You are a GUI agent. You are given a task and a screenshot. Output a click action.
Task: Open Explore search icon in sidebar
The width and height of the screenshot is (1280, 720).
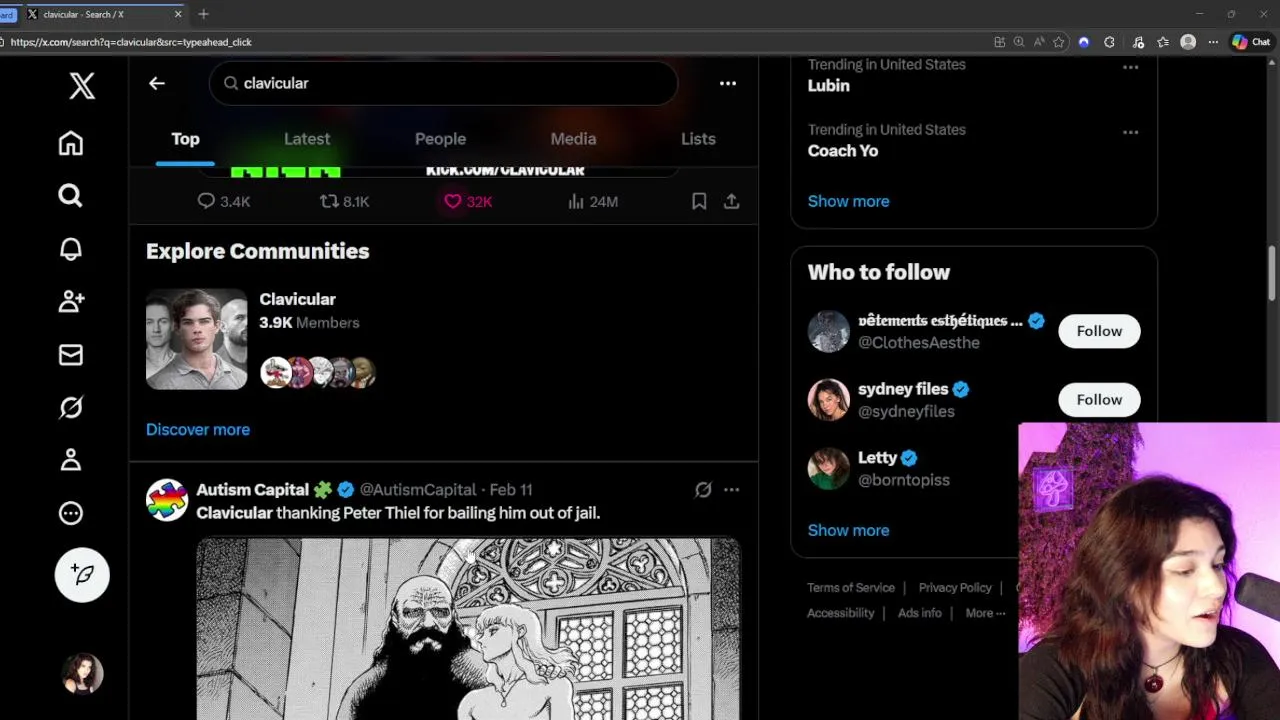(70, 196)
